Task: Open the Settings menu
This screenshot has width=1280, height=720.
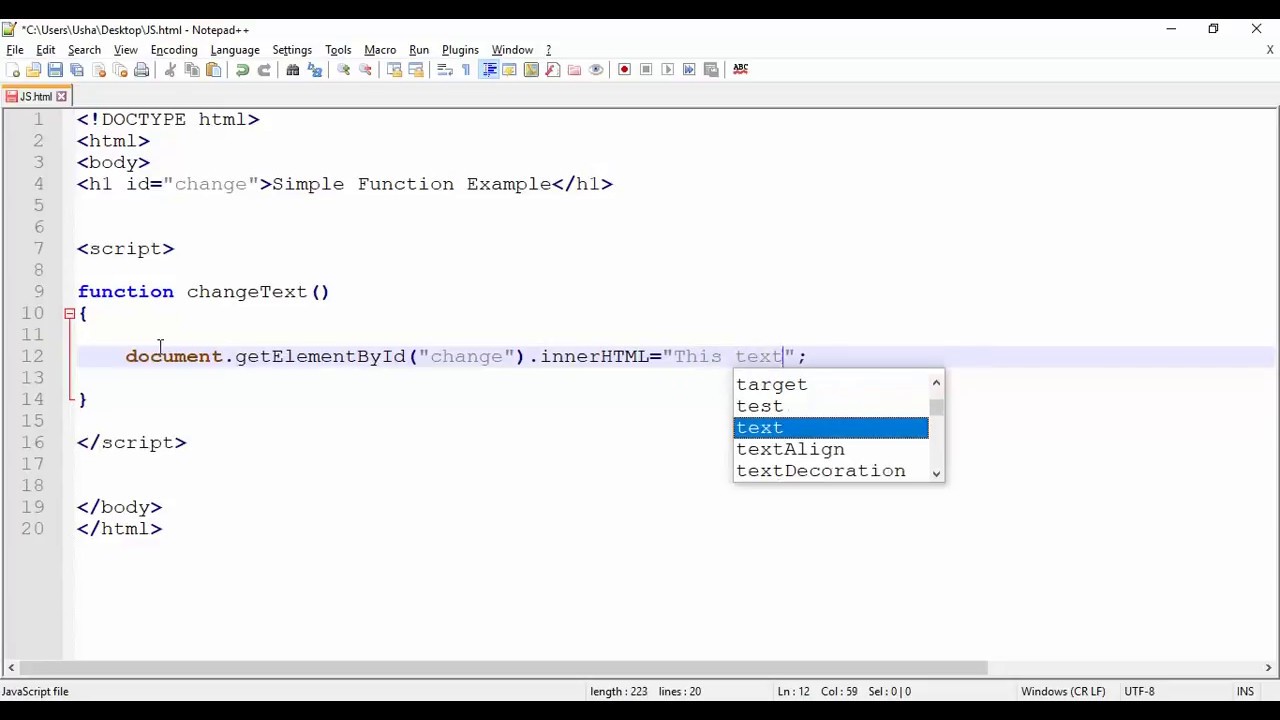Action: click(x=292, y=49)
